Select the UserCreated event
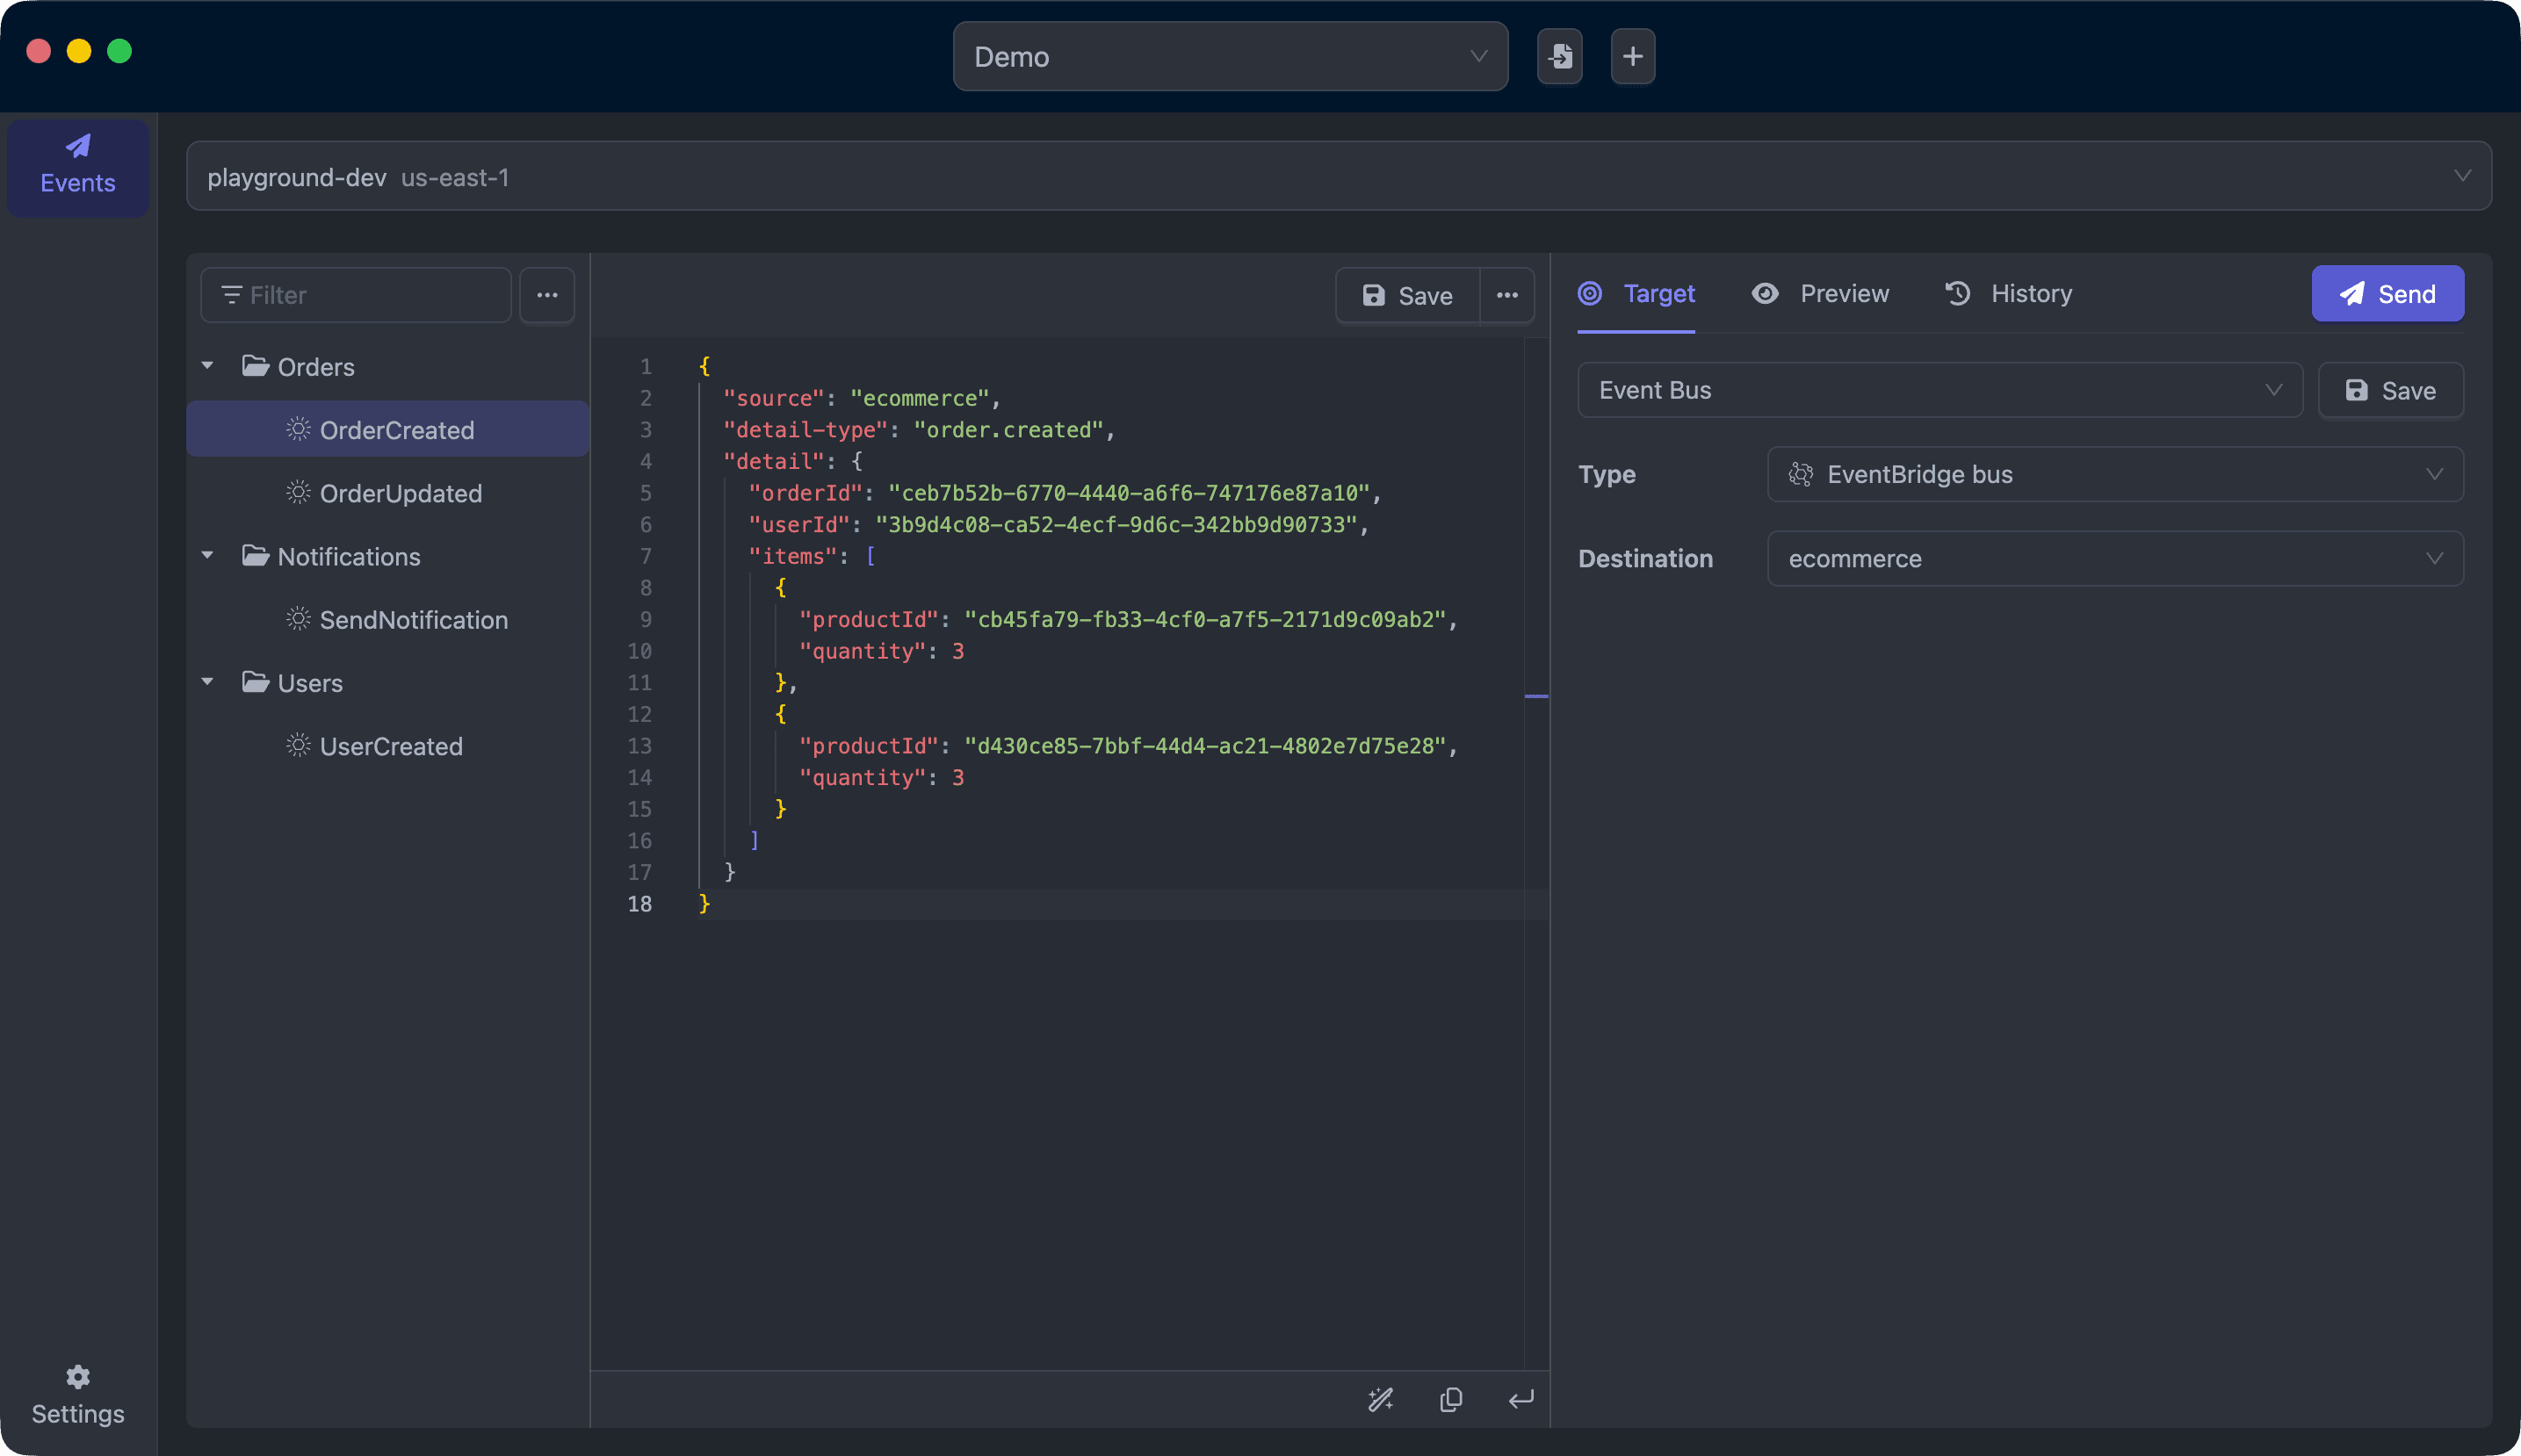This screenshot has width=2521, height=1456. tap(388, 746)
